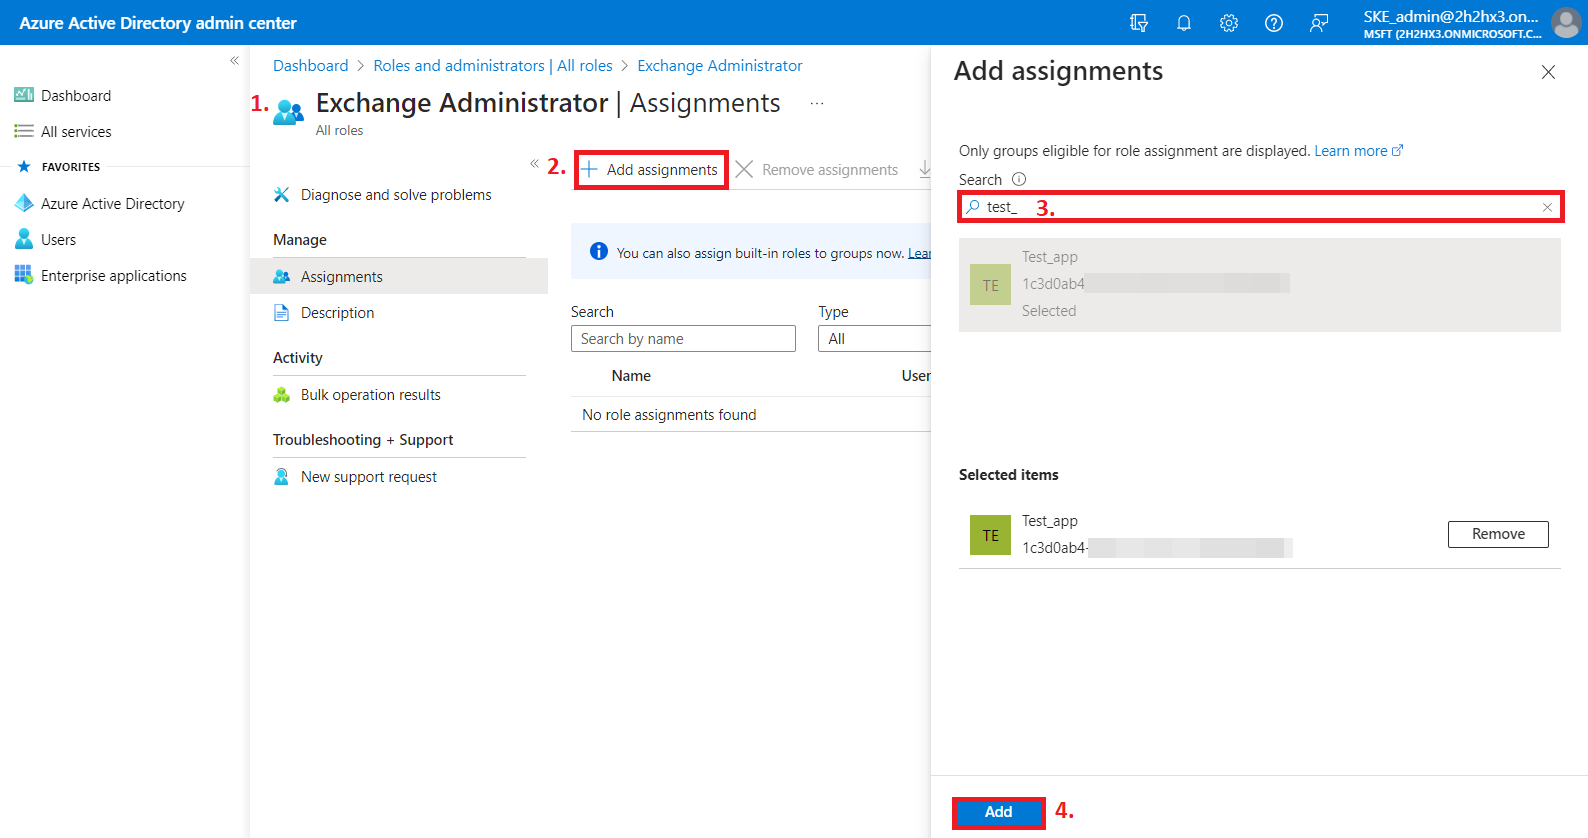Image resolution: width=1588 pixels, height=838 pixels.
Task: Click the Add button to confirm assignment
Action: click(x=998, y=812)
